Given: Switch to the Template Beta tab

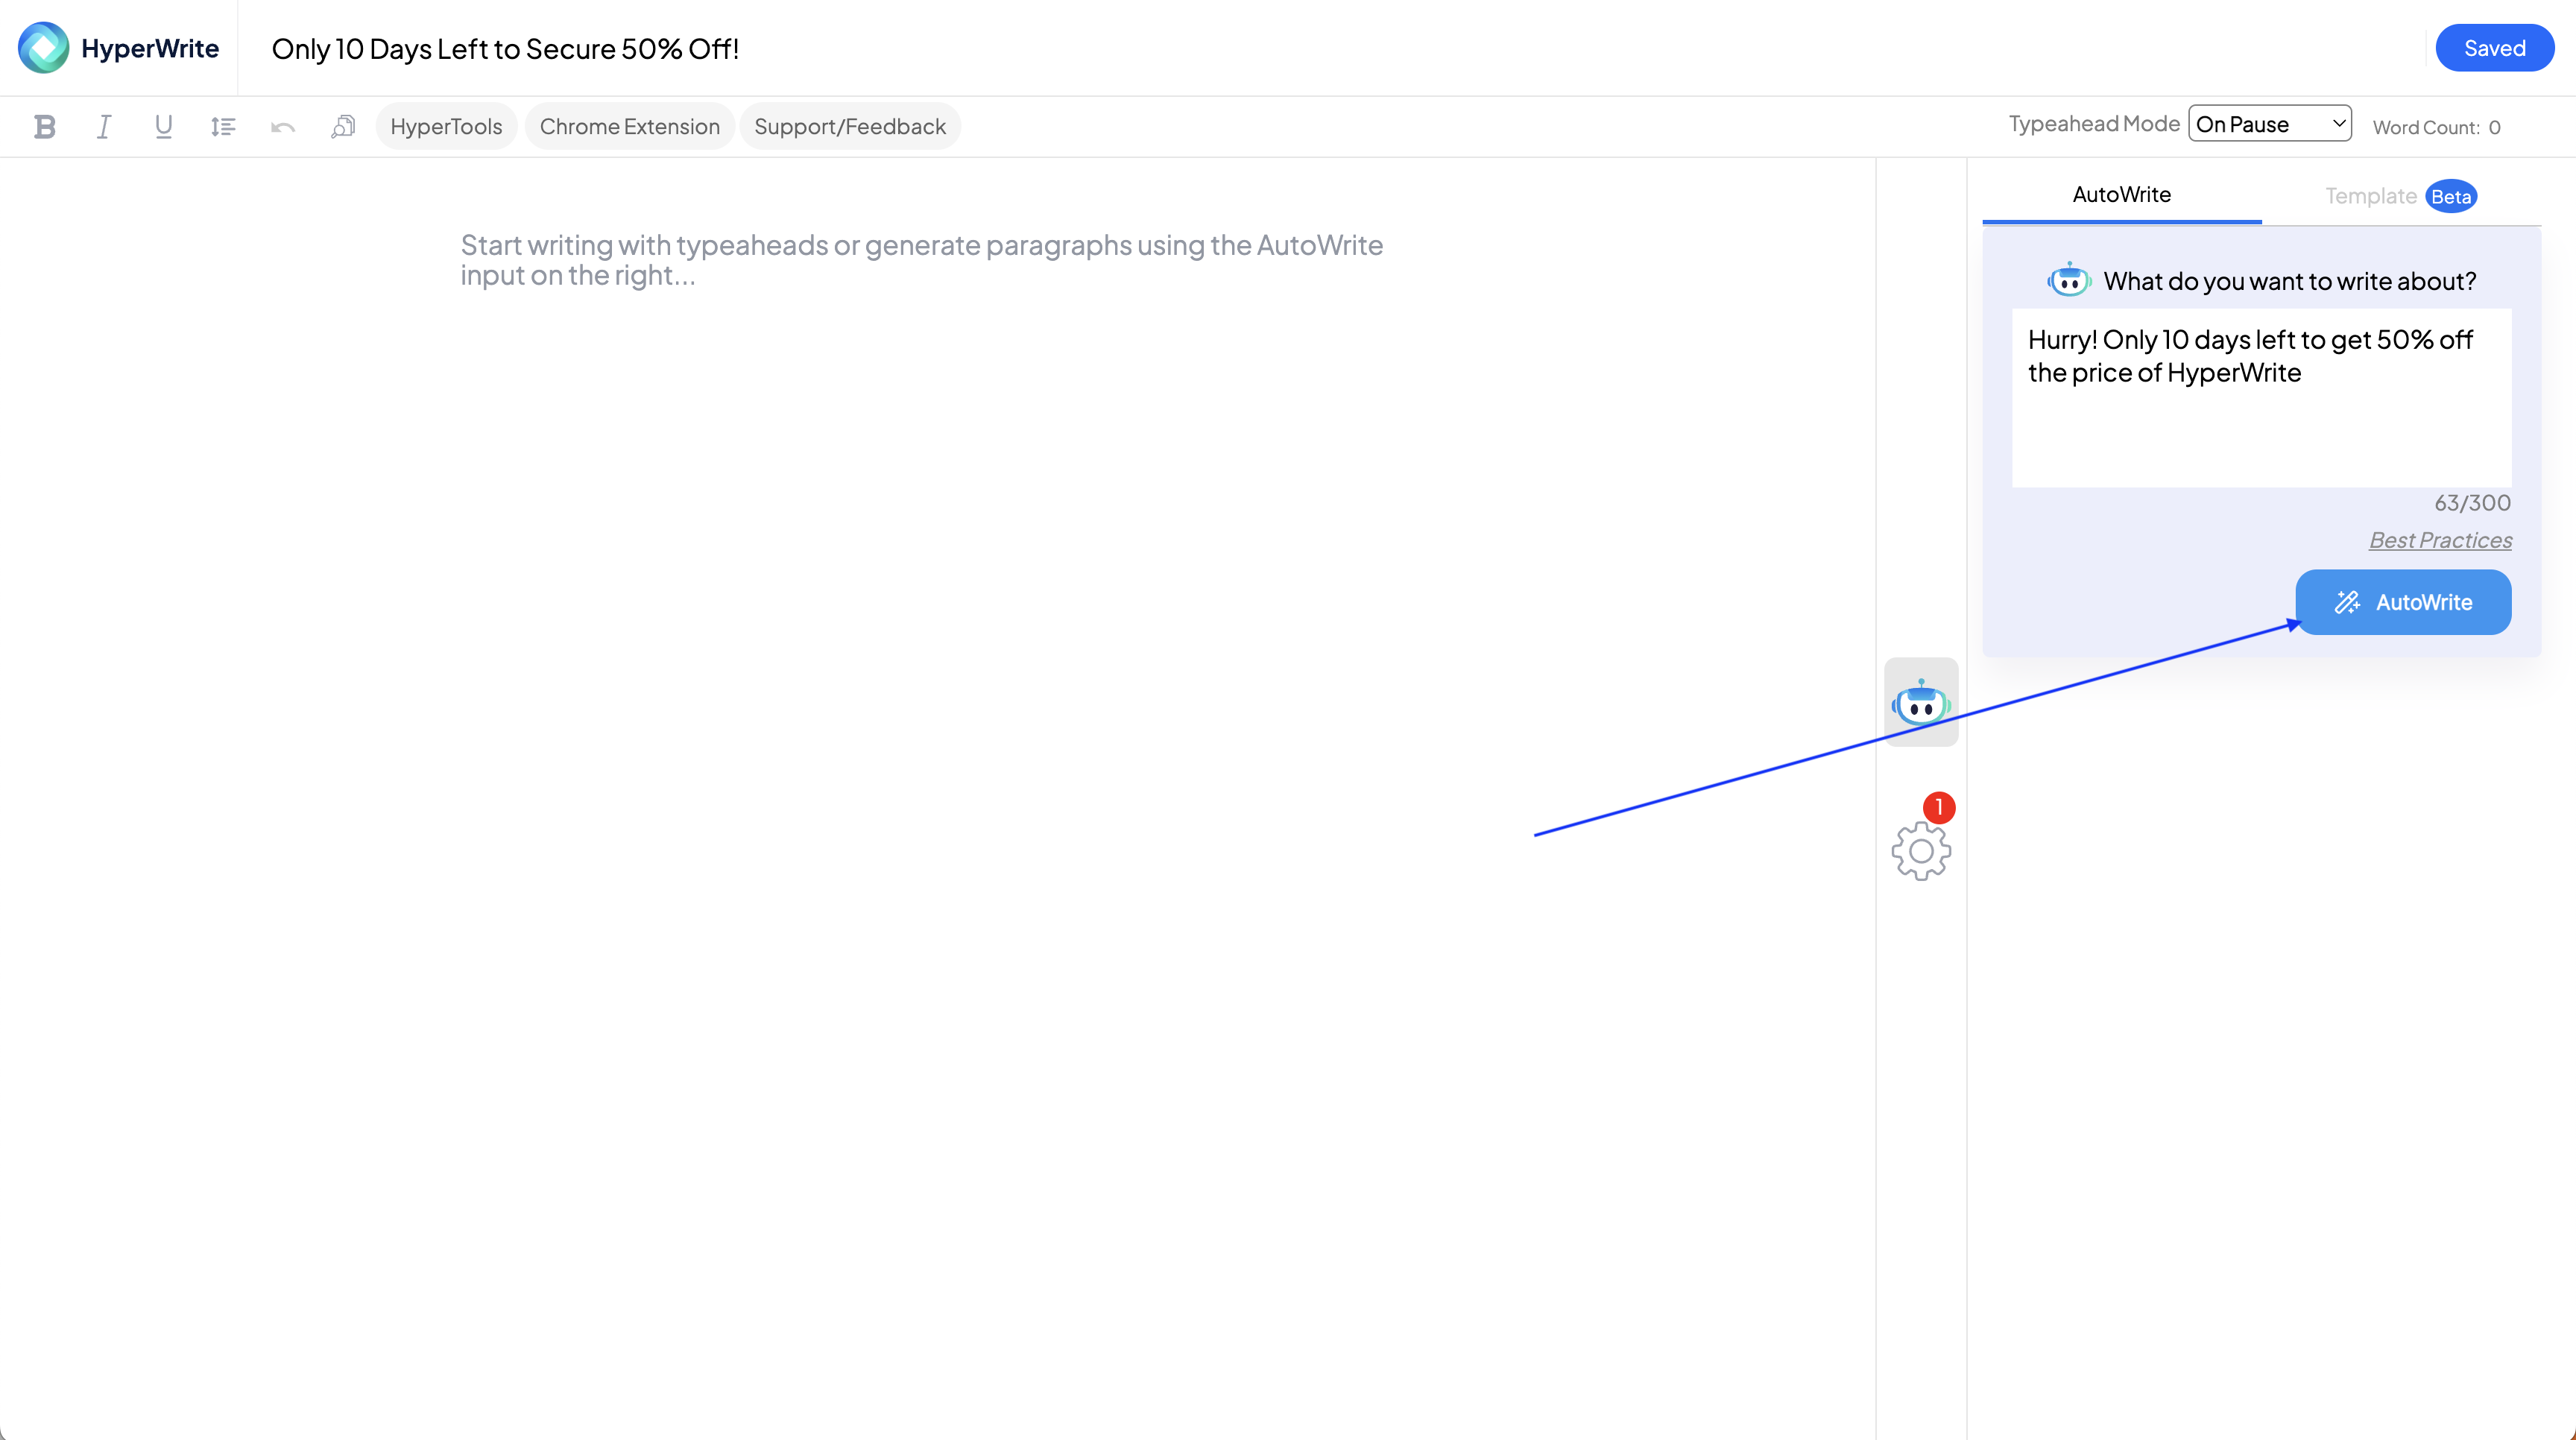Looking at the screenshot, I should (x=2399, y=195).
